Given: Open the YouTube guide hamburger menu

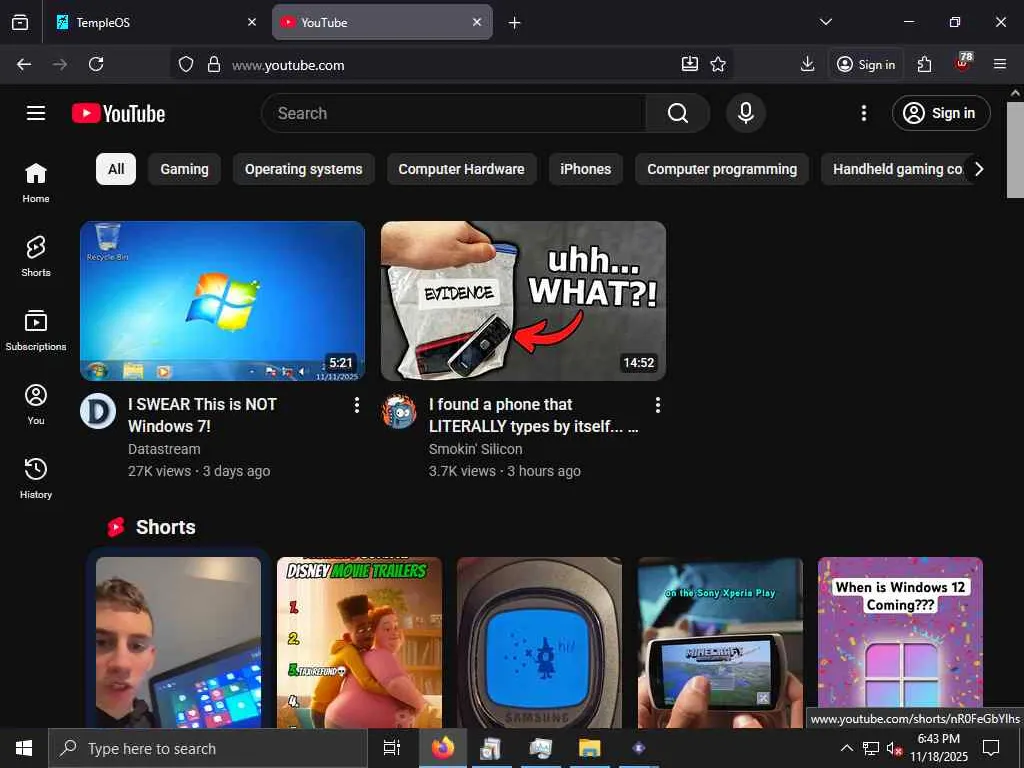Looking at the screenshot, I should 36,113.
